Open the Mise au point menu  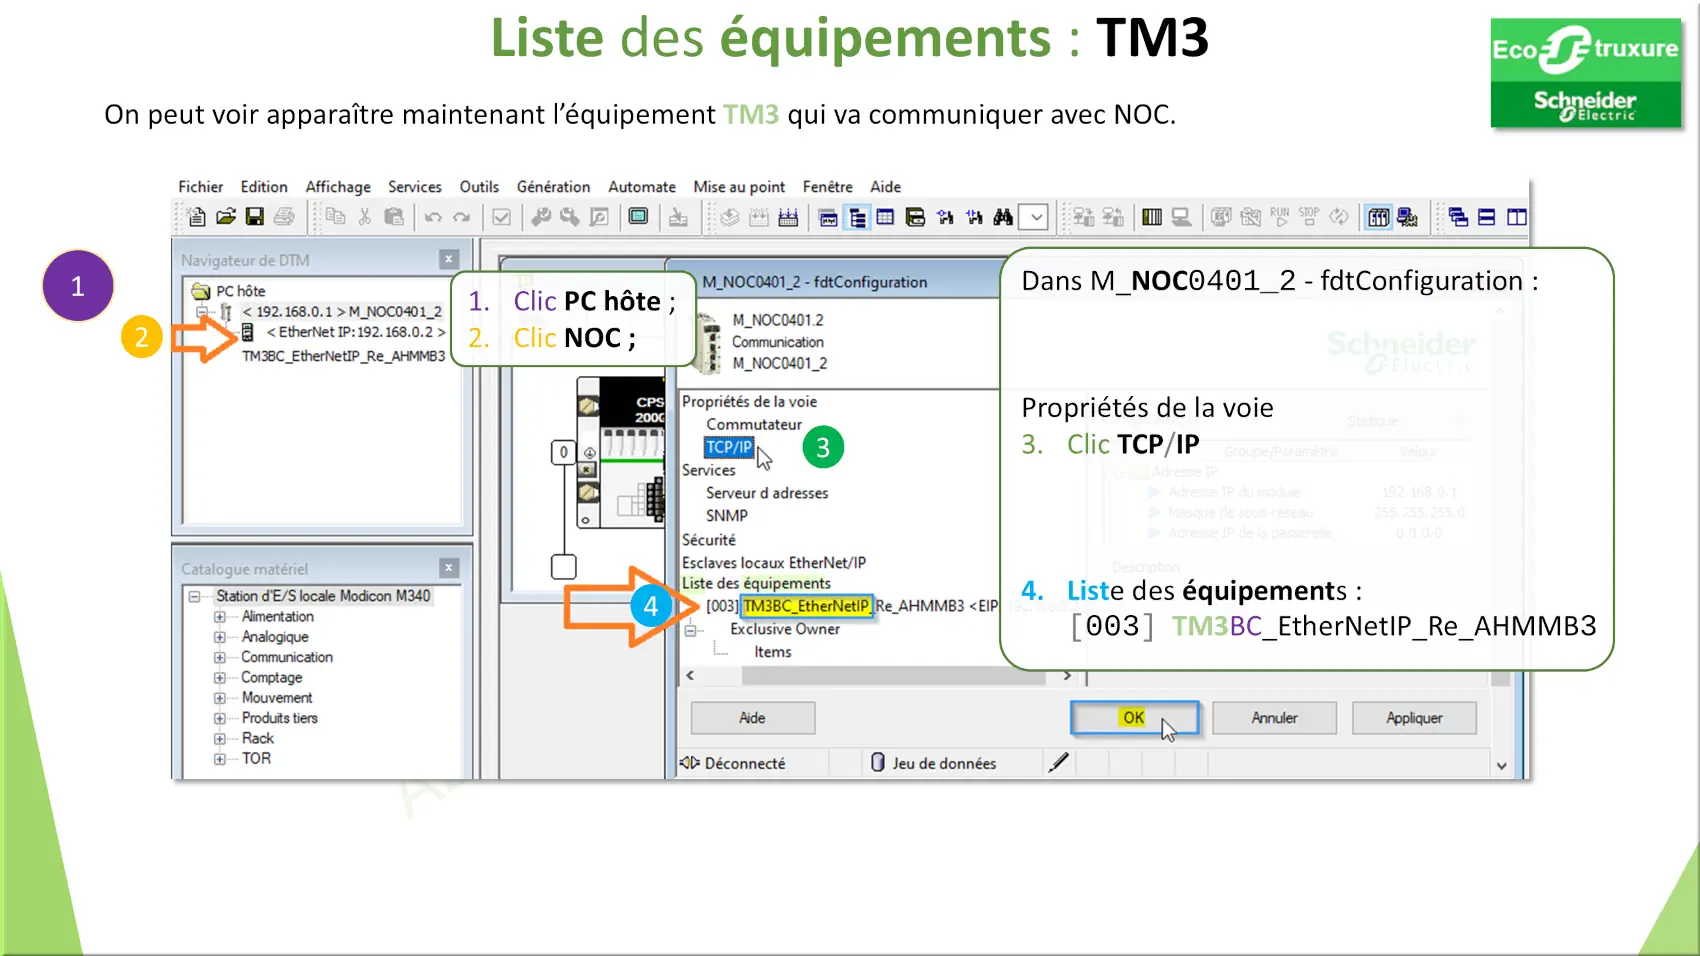pyautogui.click(x=739, y=187)
